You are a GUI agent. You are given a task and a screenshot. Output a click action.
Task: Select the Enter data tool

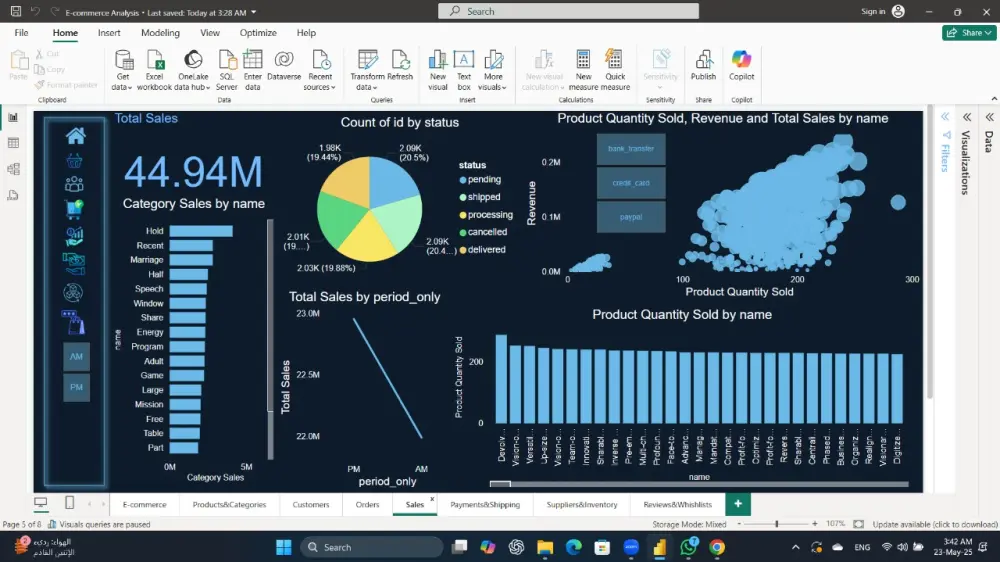tap(253, 70)
